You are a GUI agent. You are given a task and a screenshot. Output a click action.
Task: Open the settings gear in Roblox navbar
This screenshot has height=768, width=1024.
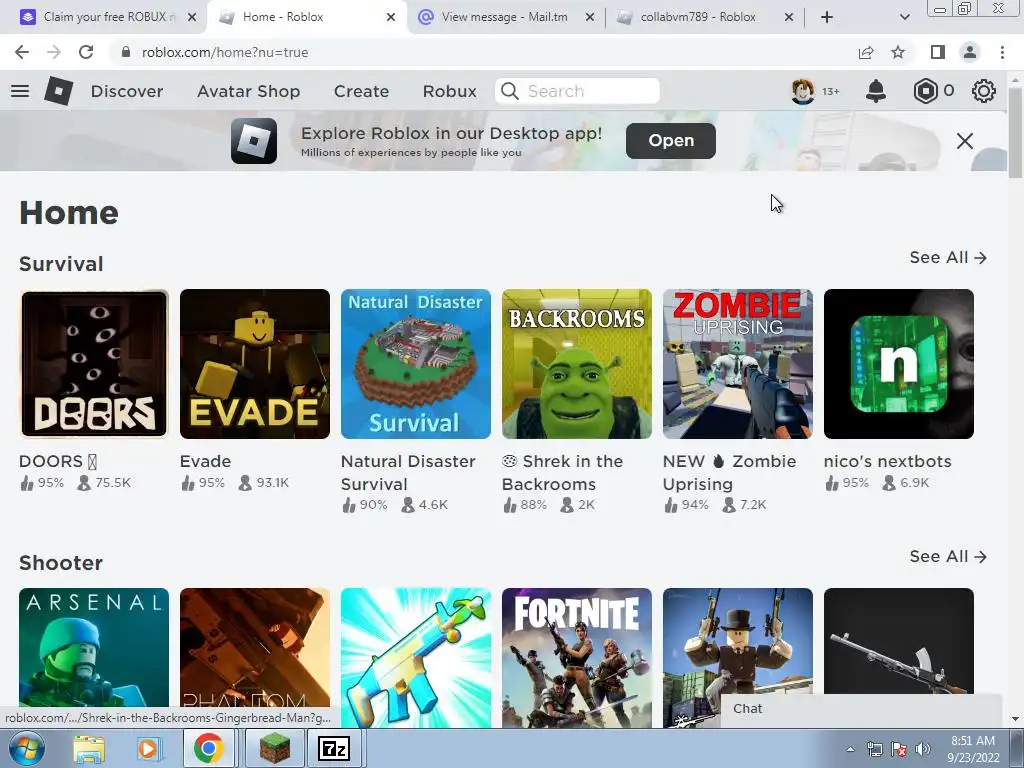pos(984,91)
